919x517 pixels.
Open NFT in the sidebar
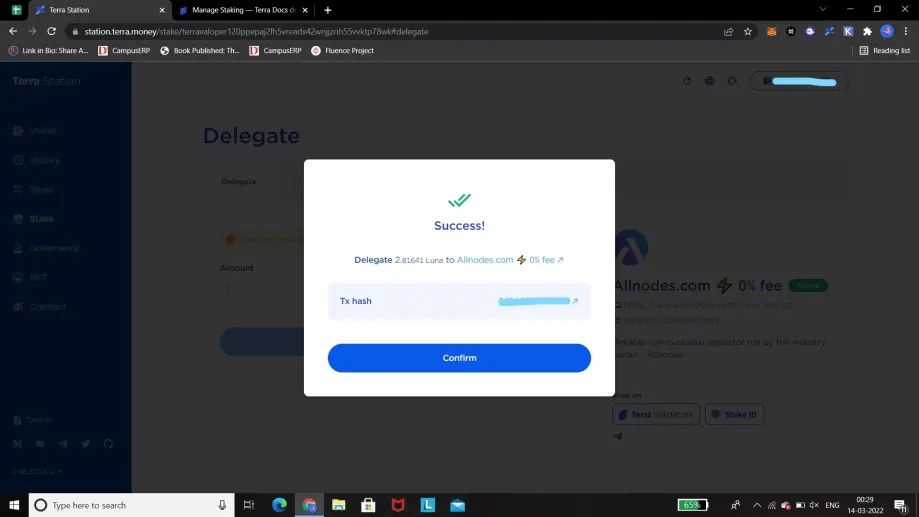tap(30, 277)
